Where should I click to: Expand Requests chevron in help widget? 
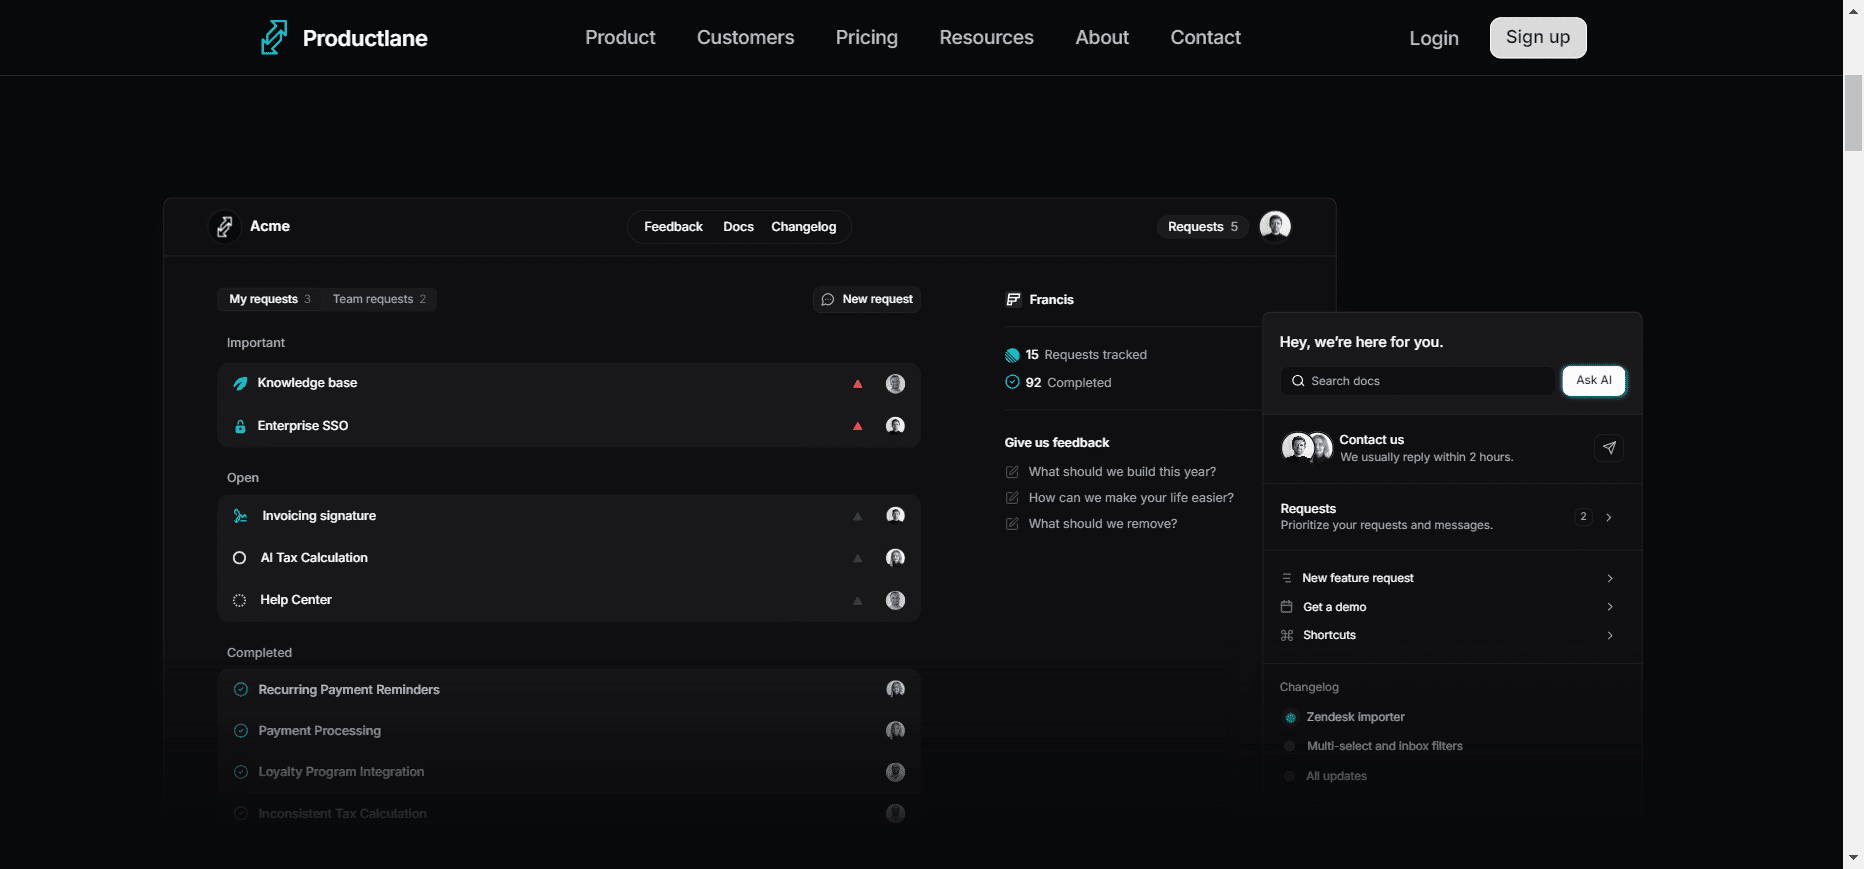[x=1609, y=517]
